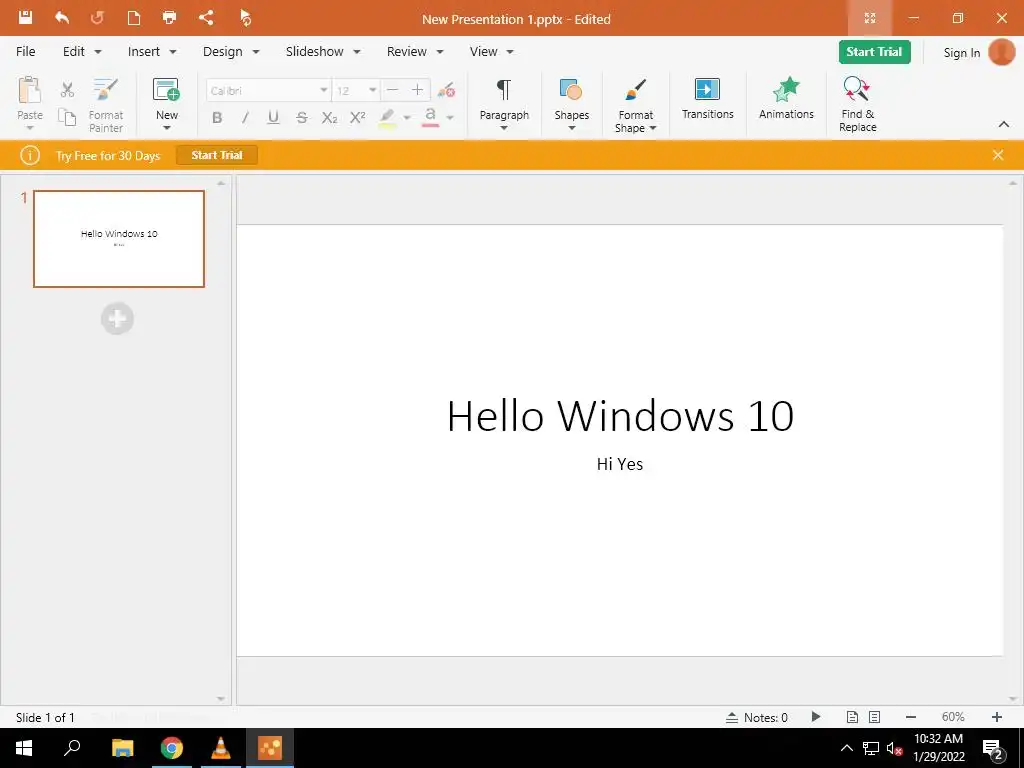Add slide with round plus button
This screenshot has height=768, width=1024.
click(x=118, y=319)
